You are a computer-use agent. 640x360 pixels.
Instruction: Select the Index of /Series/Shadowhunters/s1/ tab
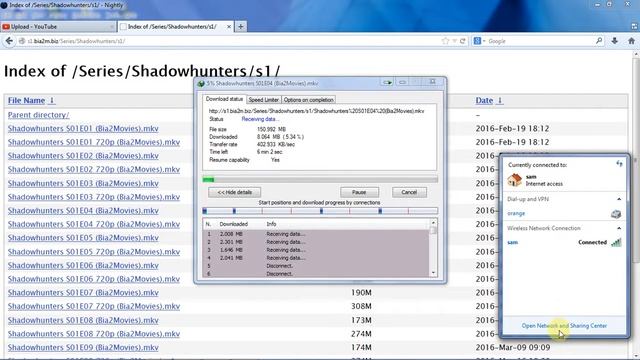176,27
